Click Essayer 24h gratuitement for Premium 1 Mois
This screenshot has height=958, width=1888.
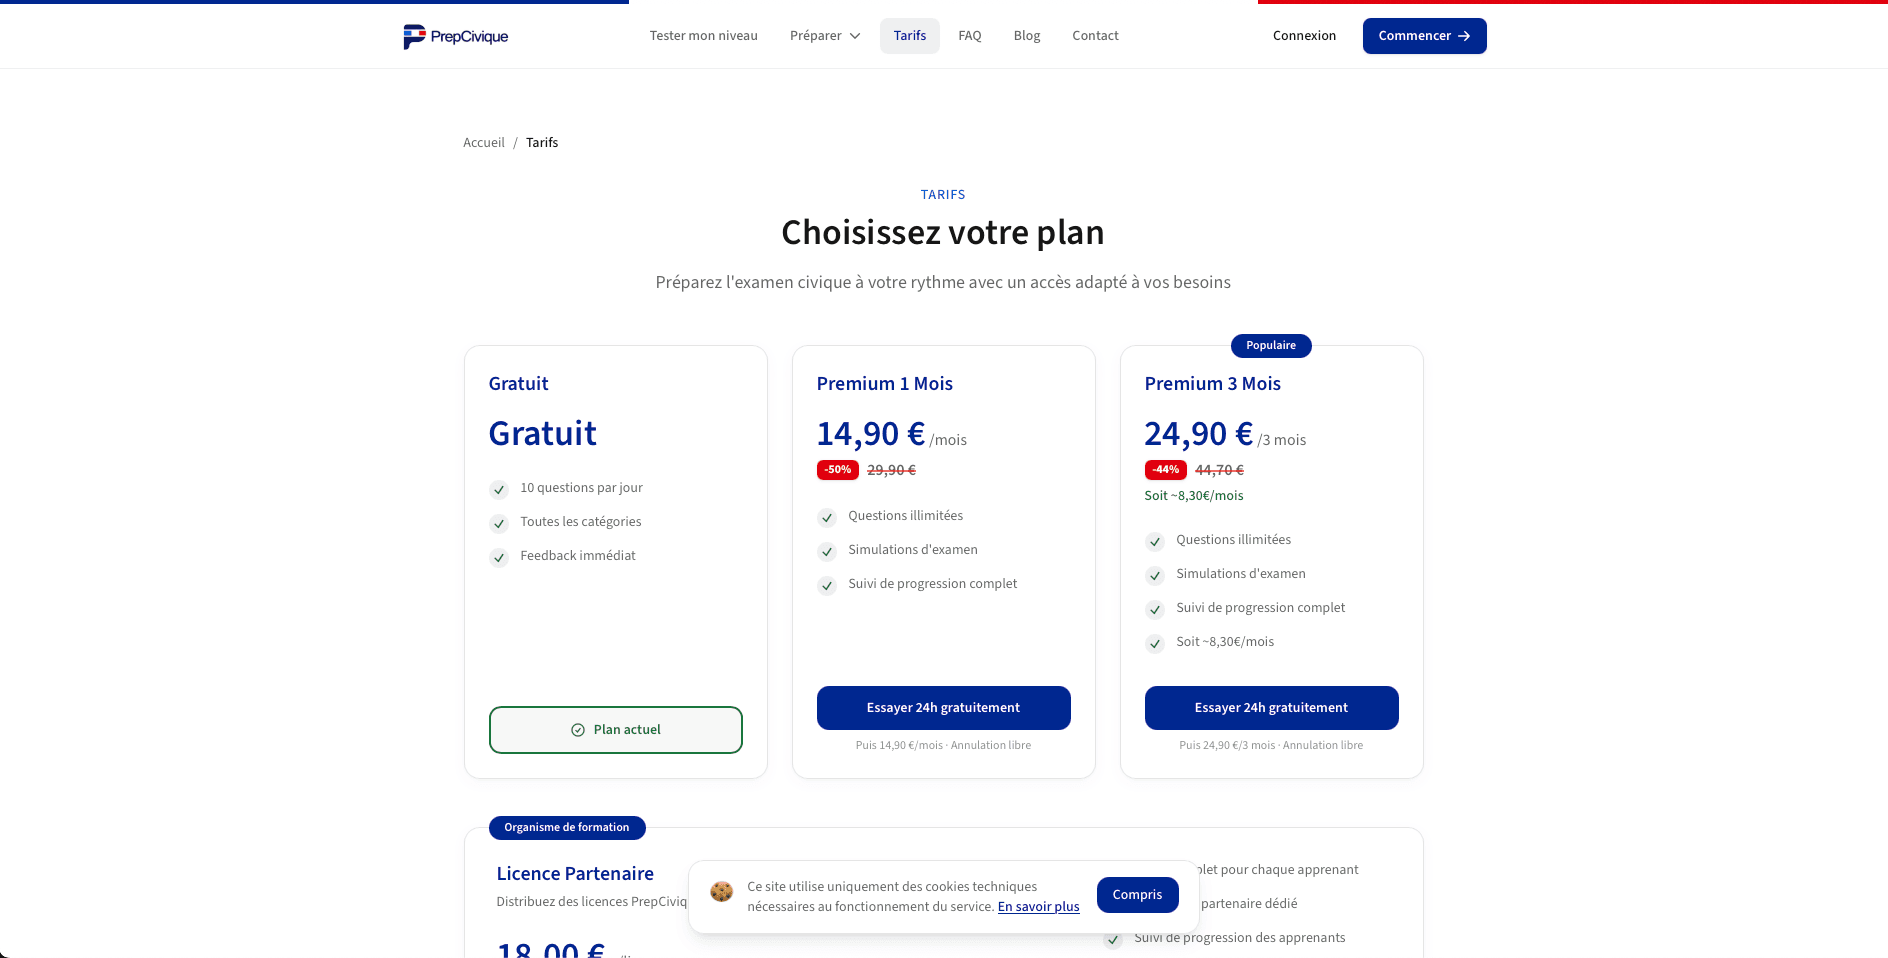(943, 707)
